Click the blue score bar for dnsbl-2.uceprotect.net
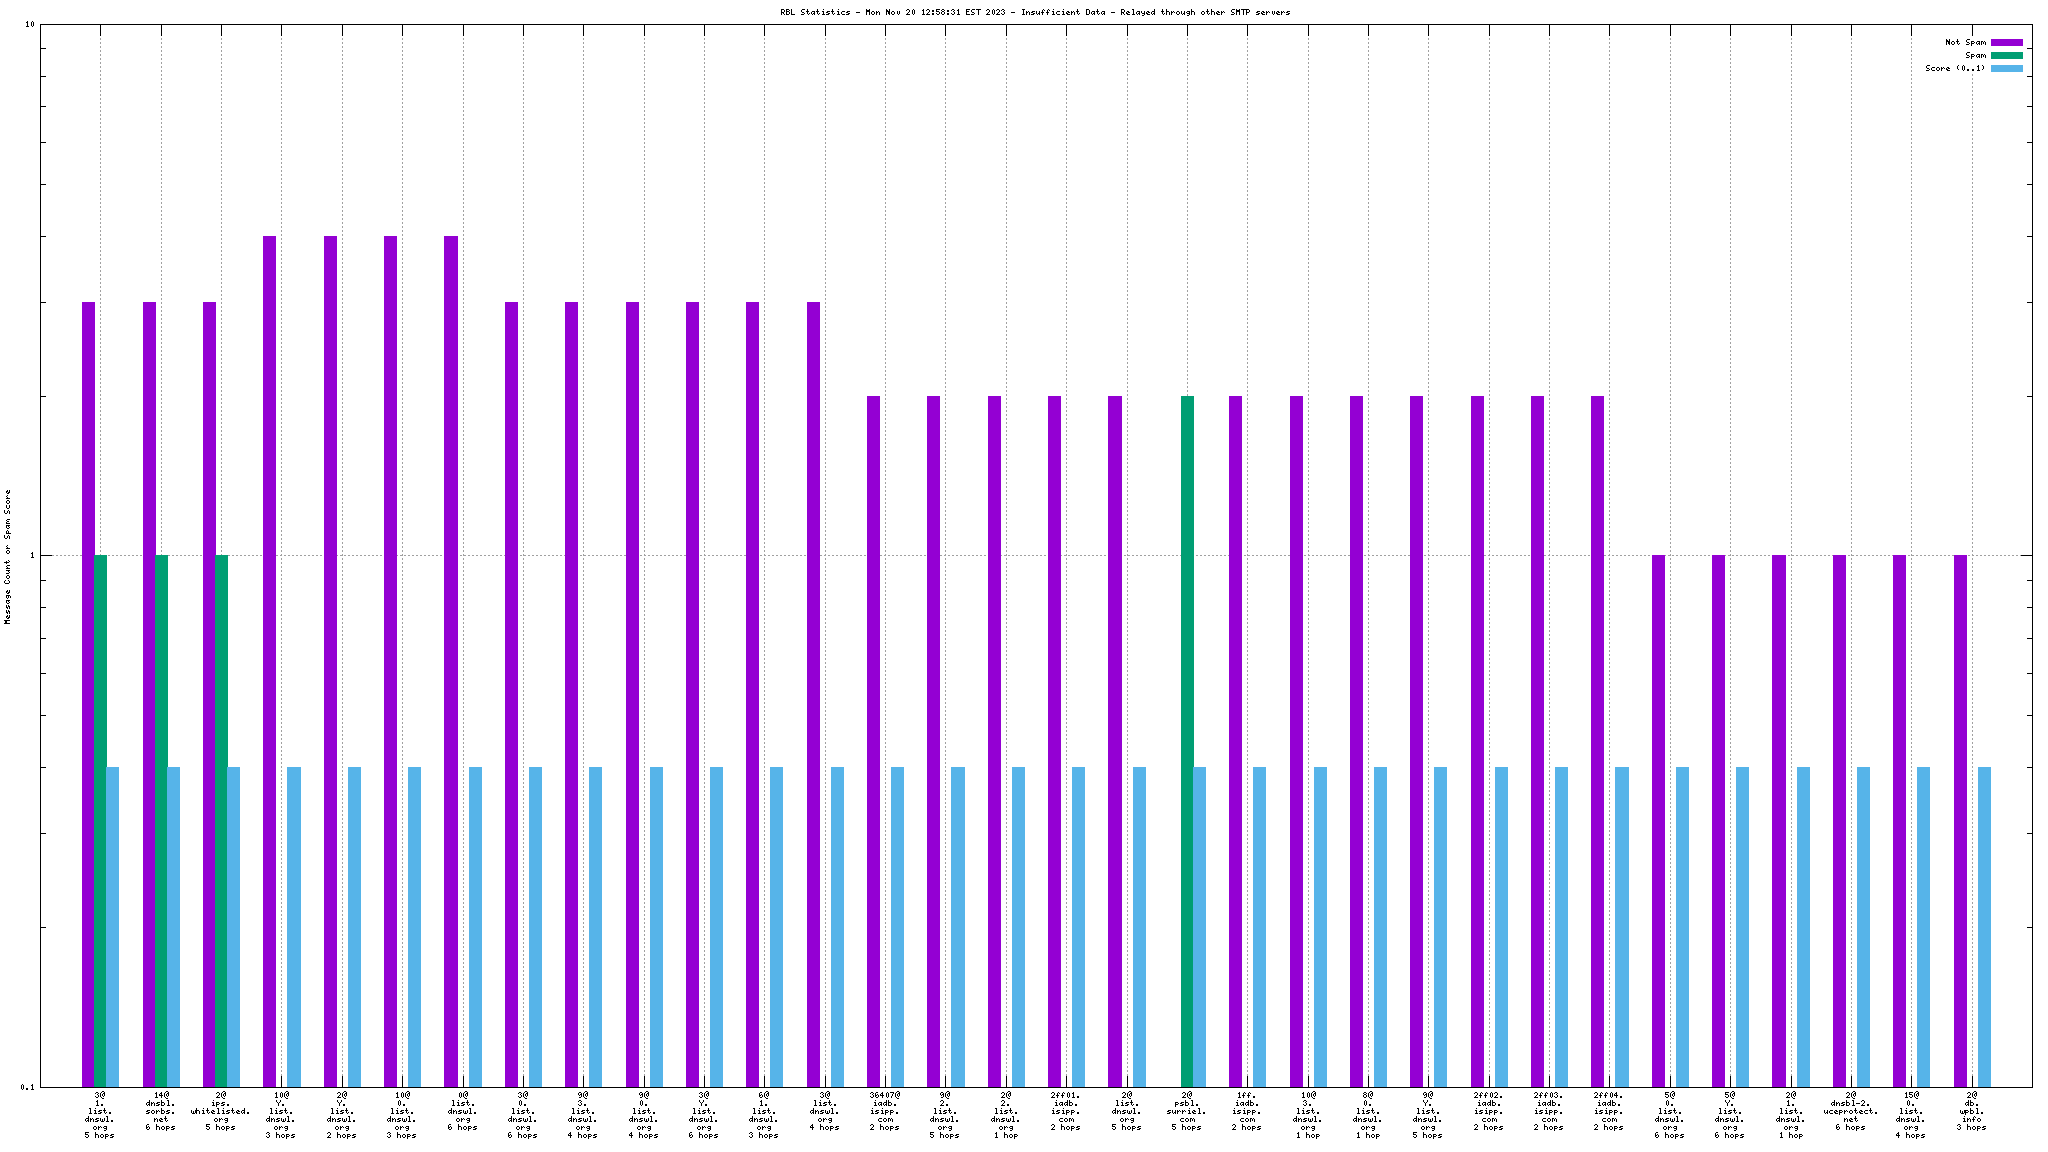2048x1152 pixels. pyautogui.click(x=1863, y=926)
